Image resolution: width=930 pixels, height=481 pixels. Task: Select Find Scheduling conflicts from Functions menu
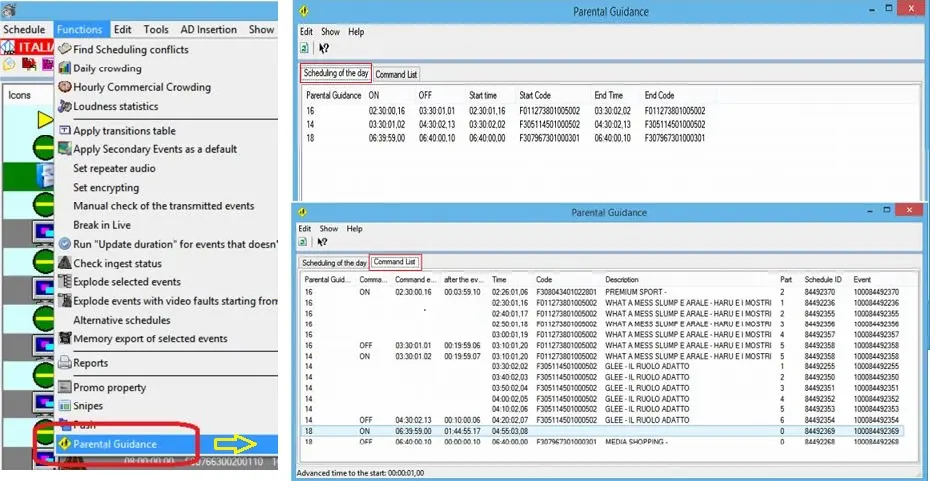coord(130,49)
